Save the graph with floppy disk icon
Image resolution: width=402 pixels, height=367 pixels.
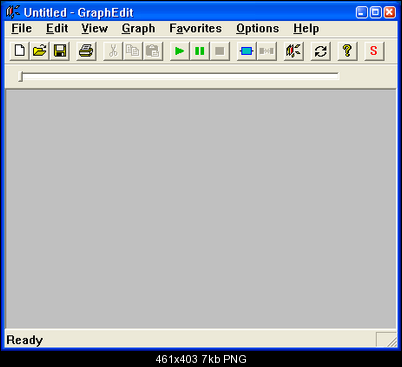tap(60, 51)
